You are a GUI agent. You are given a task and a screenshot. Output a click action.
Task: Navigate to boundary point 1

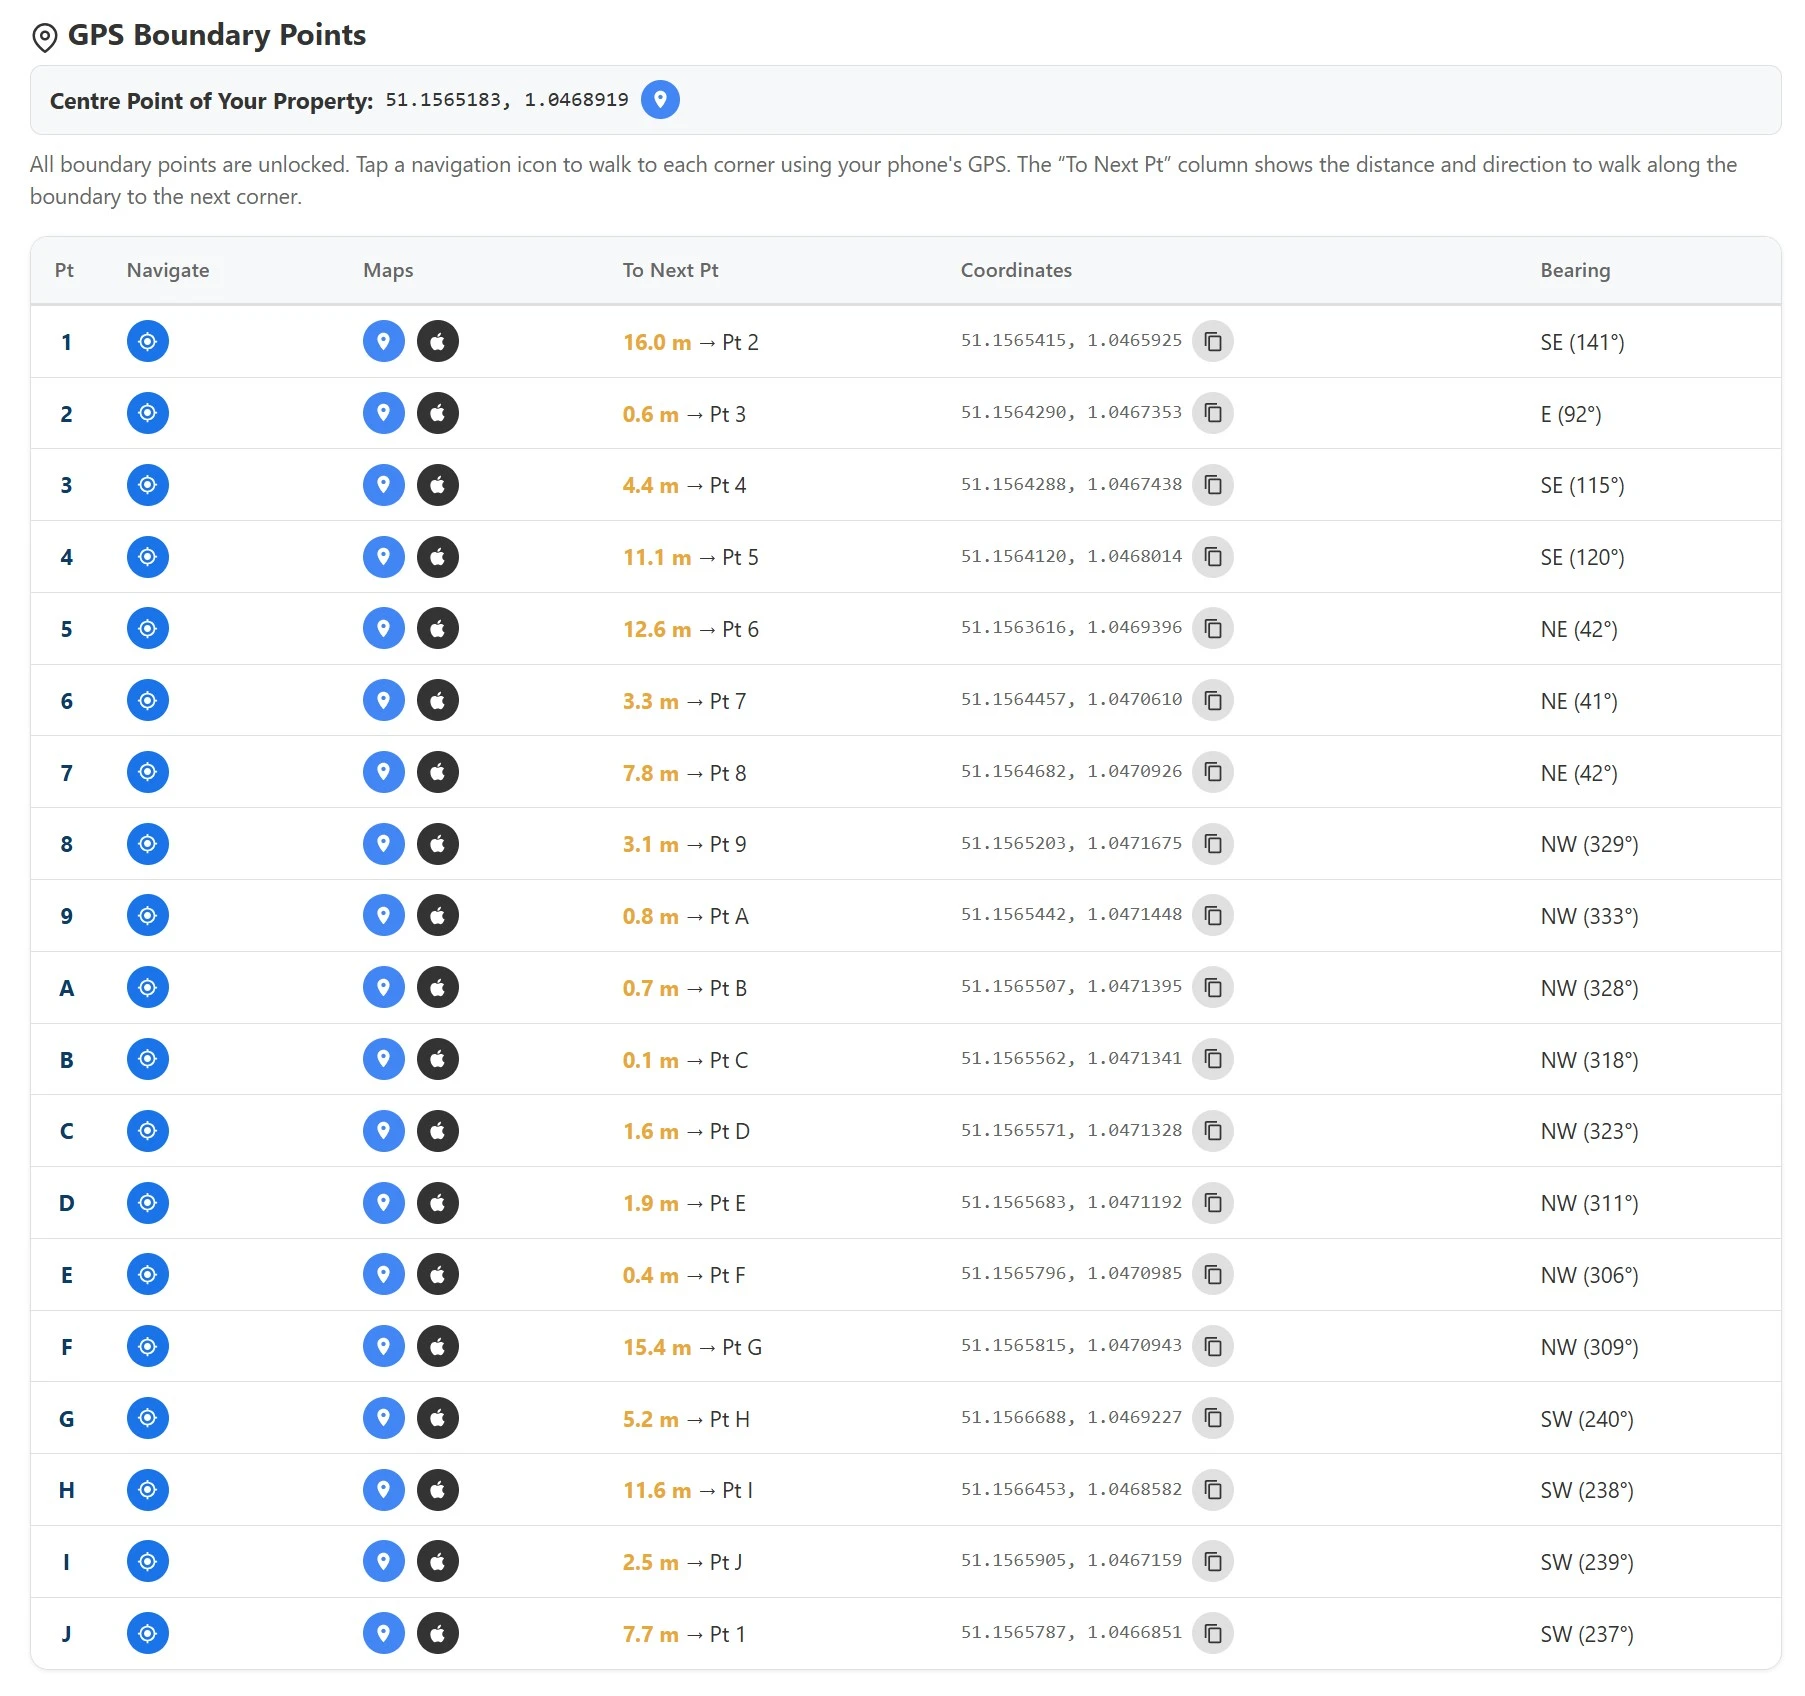click(148, 342)
